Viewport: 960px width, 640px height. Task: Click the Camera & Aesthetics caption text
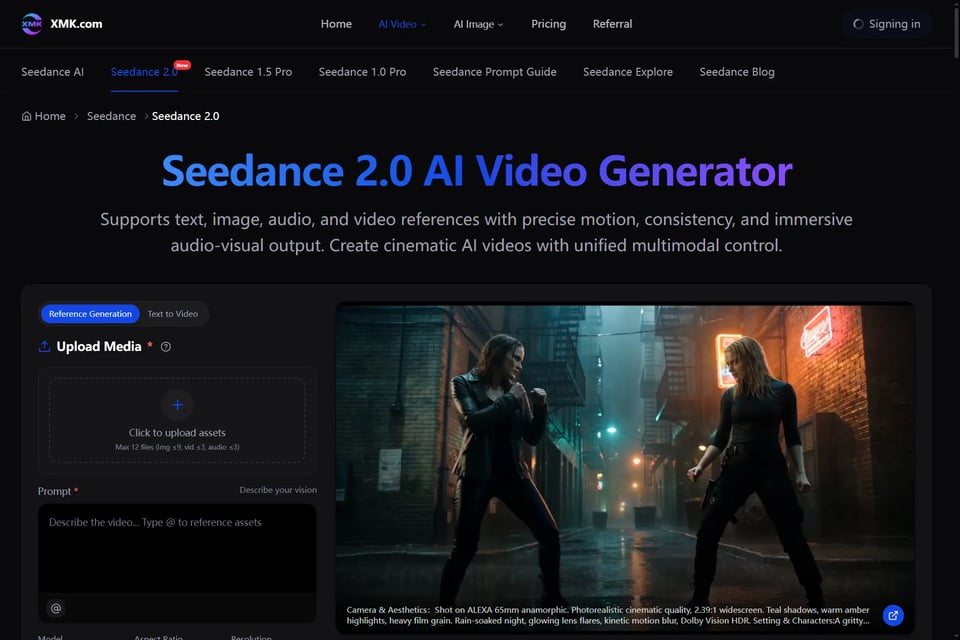pos(608,615)
